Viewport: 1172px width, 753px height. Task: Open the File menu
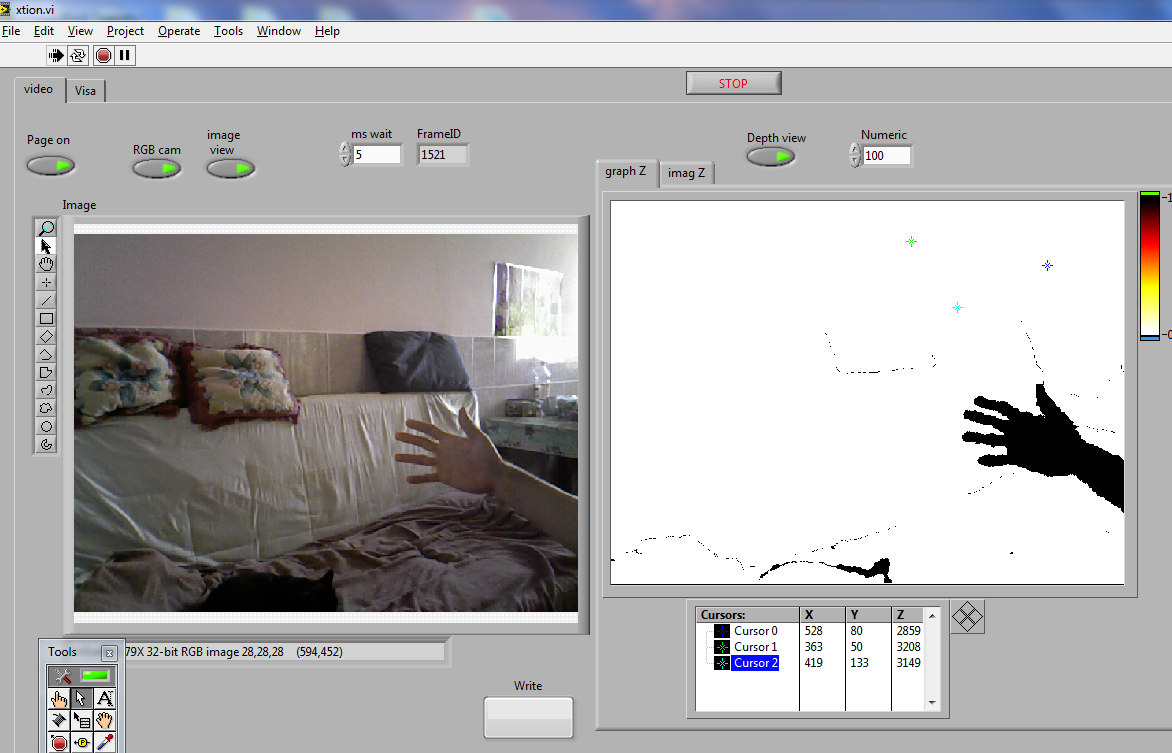(x=11, y=31)
